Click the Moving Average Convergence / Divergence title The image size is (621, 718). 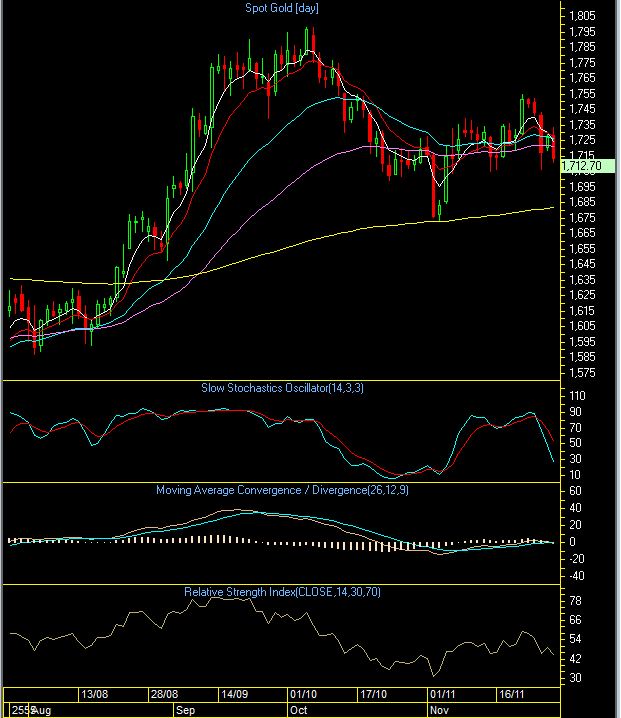click(282, 490)
